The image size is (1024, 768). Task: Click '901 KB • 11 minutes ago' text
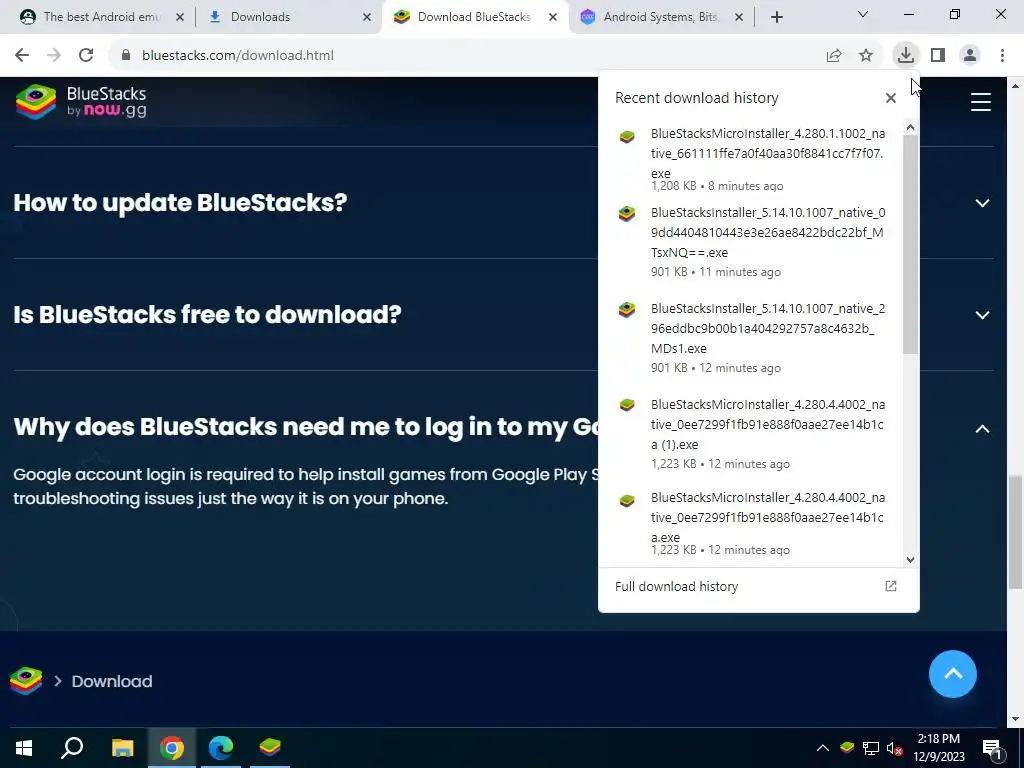(x=716, y=272)
